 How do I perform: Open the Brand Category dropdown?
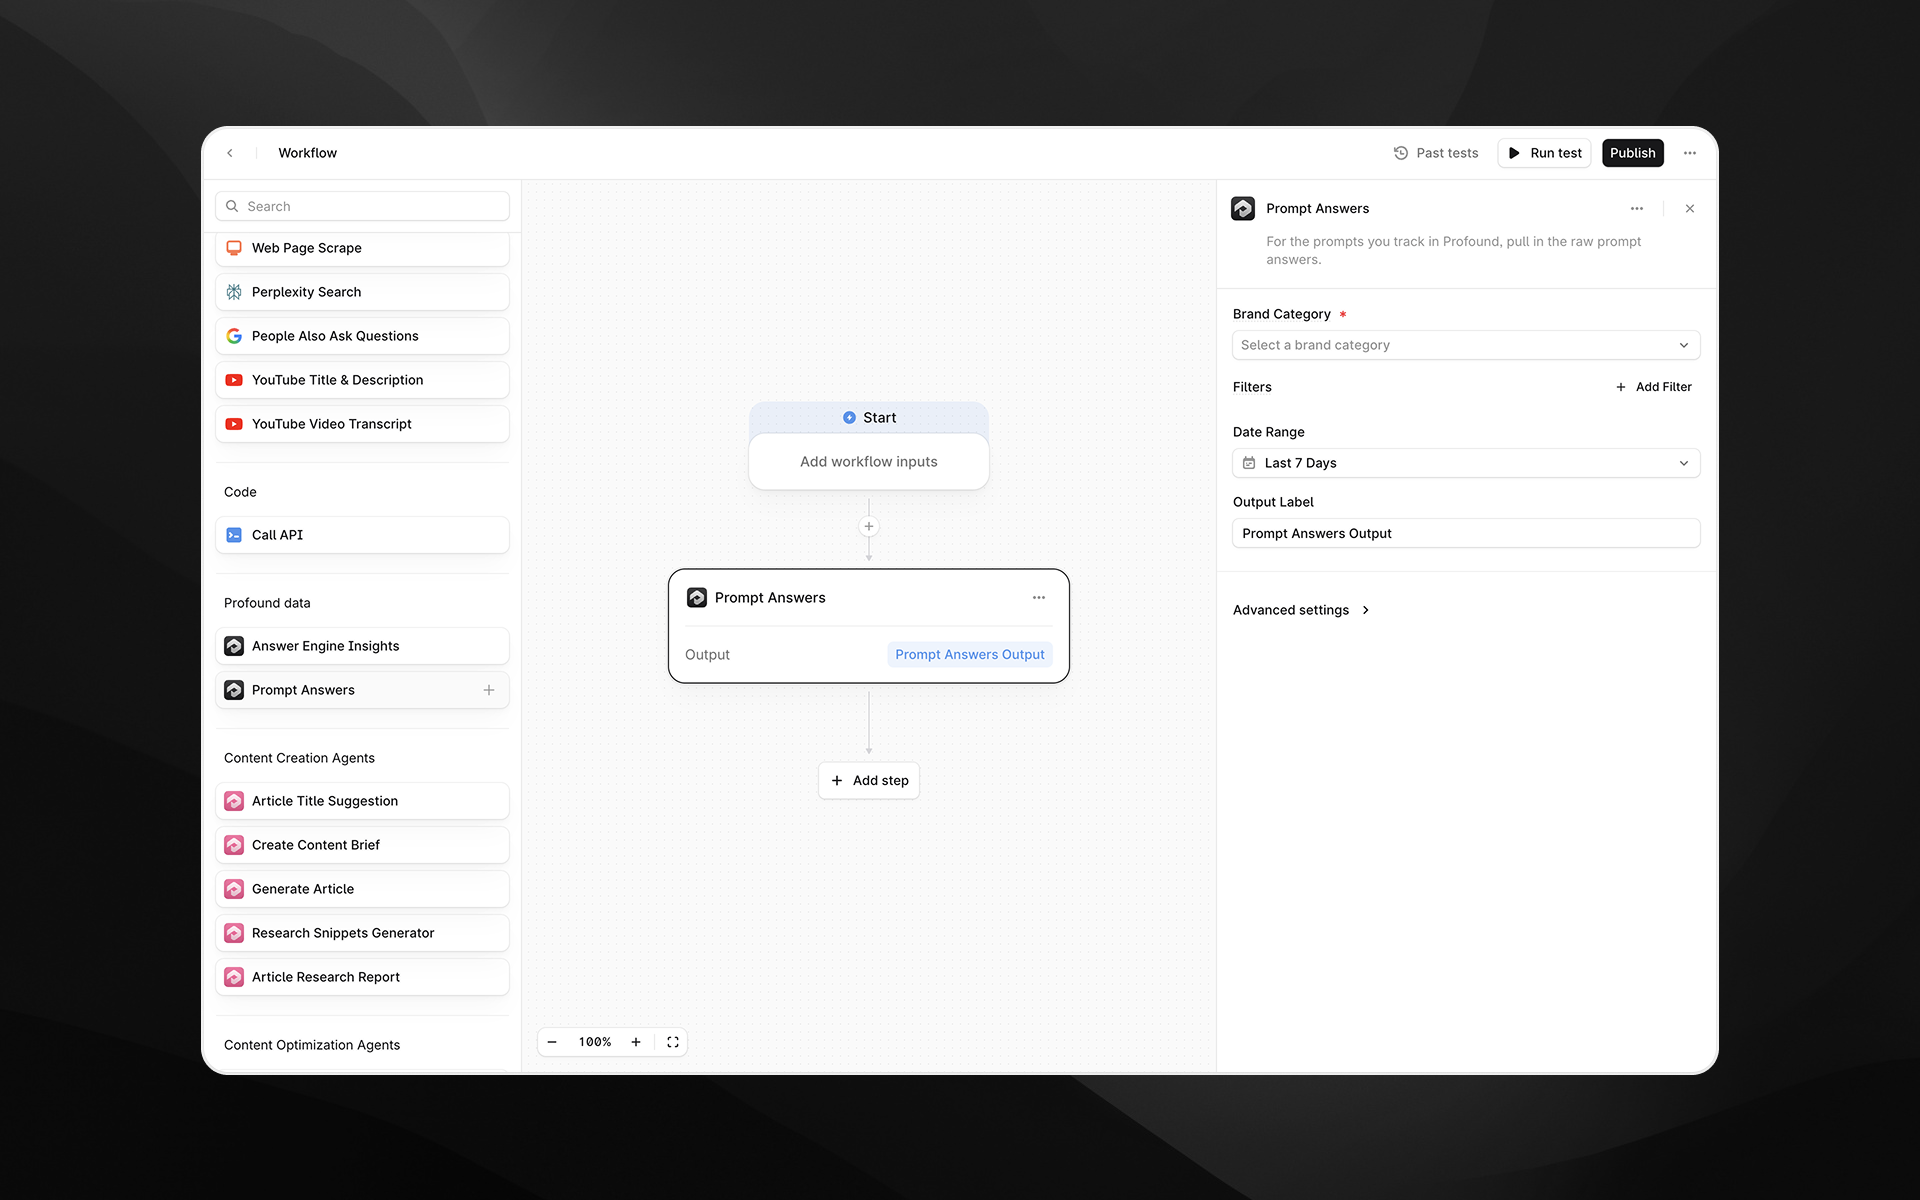coord(1466,345)
